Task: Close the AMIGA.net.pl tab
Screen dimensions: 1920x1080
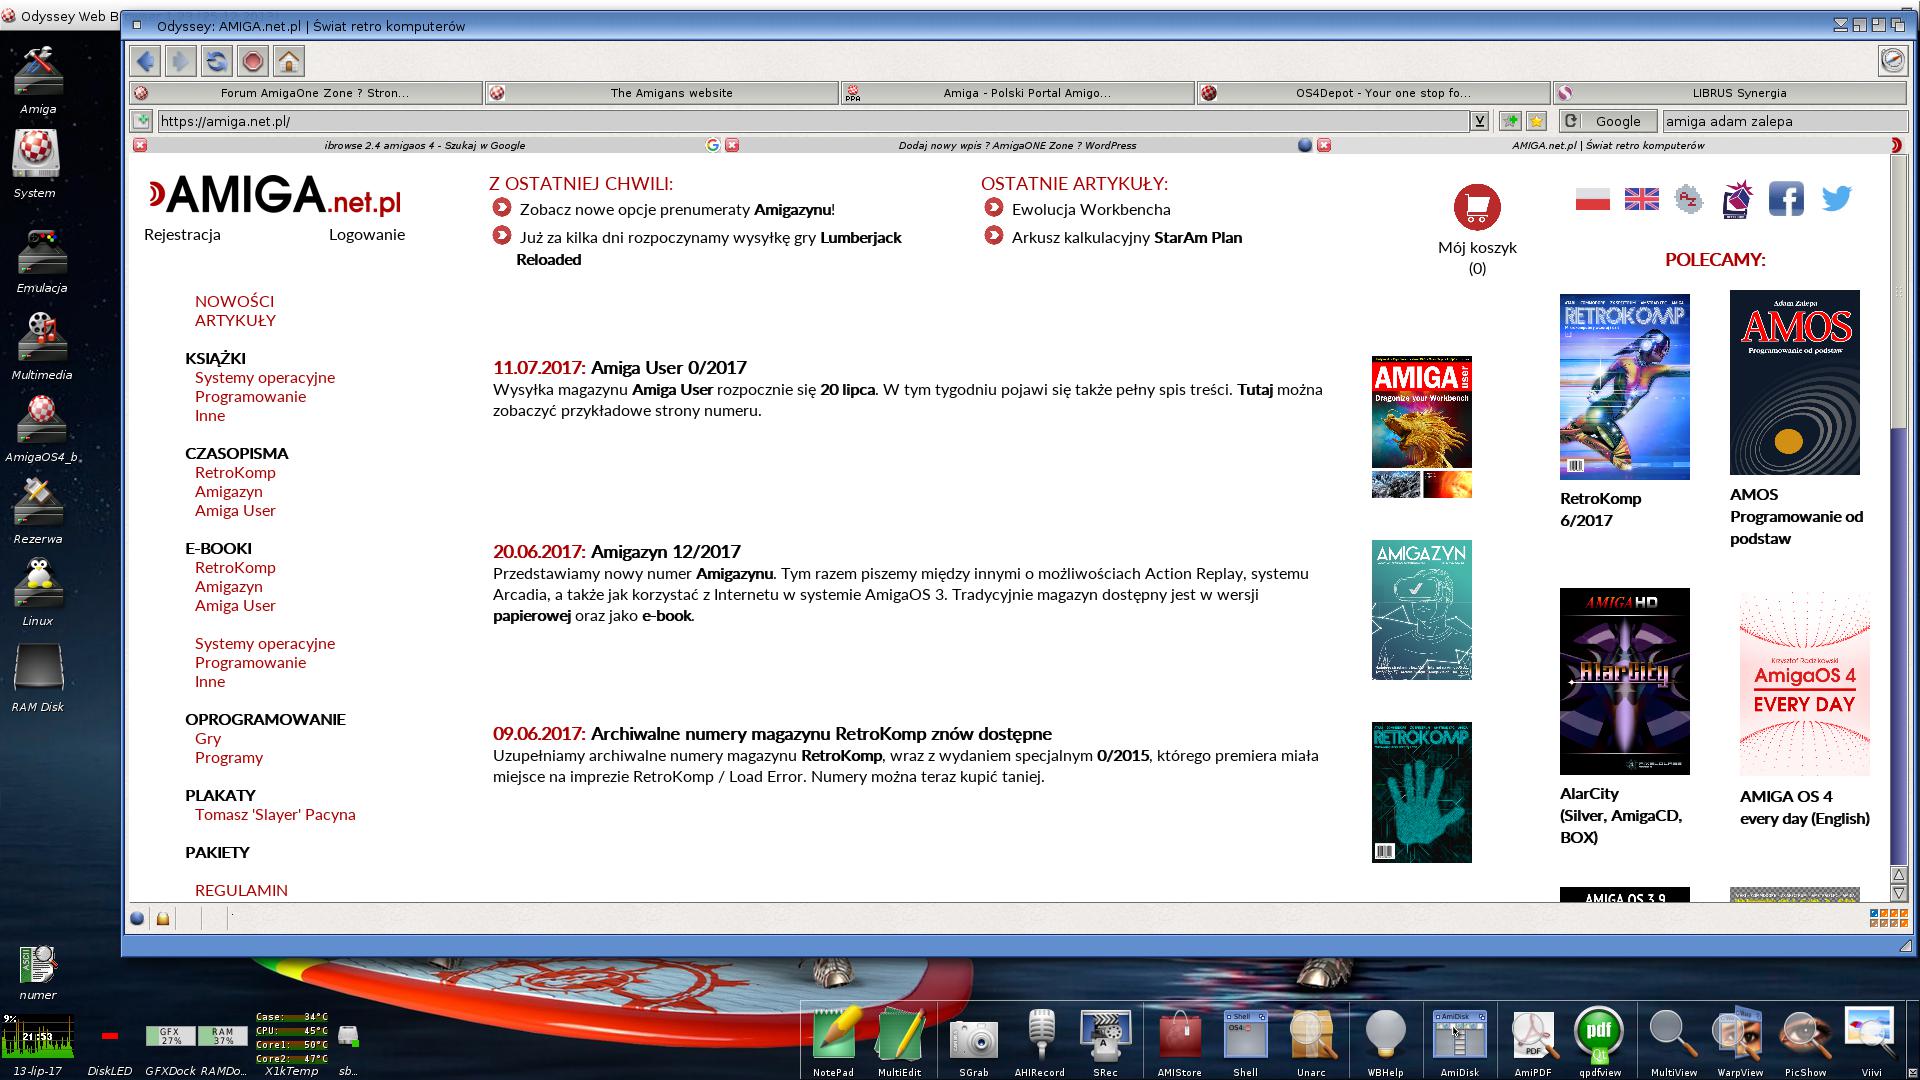Action: coord(1324,145)
